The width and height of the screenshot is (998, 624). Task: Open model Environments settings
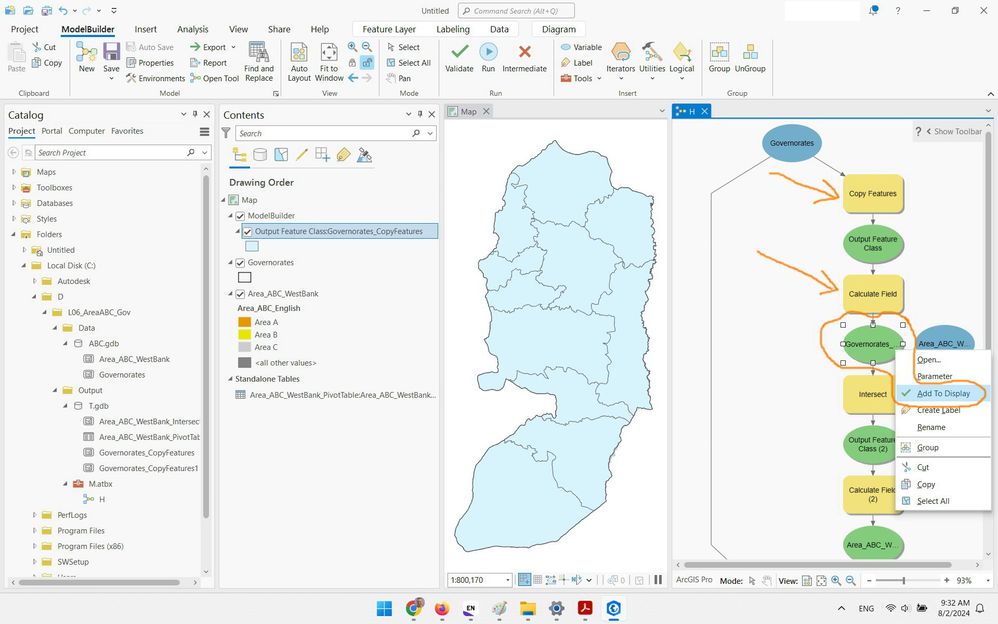coord(155,78)
